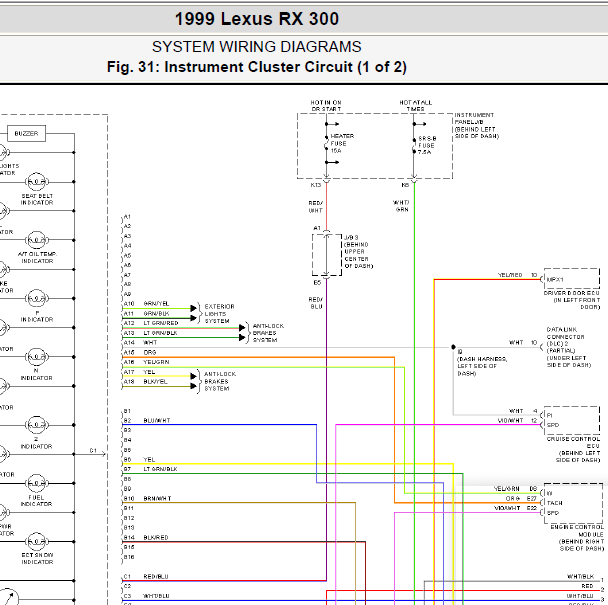Image resolution: width=608 pixels, height=605 pixels.
Task: Click connector pin label K13
Action: tap(316, 185)
